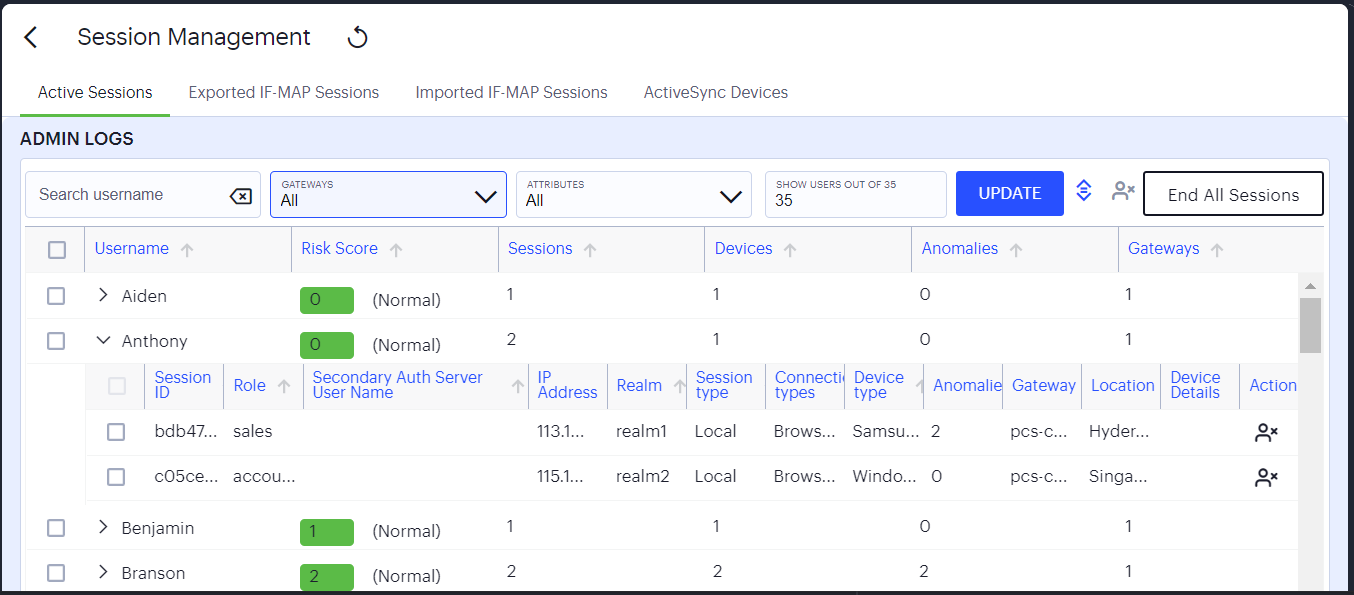End session bdb47 with the user-remove icon
Screen dimensions: 1354x595
[x=1266, y=433]
